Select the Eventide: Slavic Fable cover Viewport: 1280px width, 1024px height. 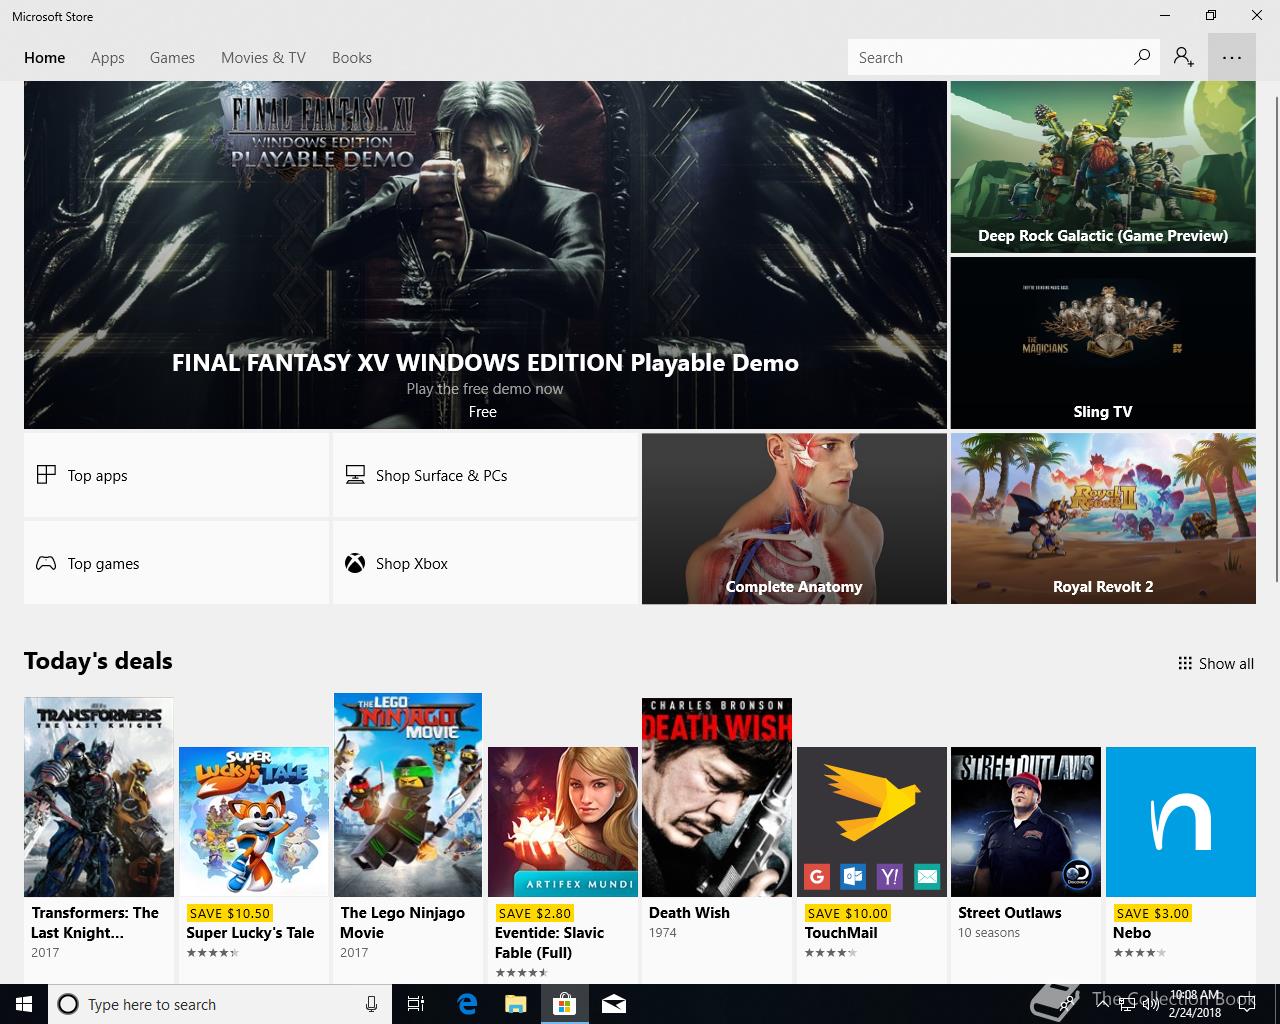pos(563,822)
